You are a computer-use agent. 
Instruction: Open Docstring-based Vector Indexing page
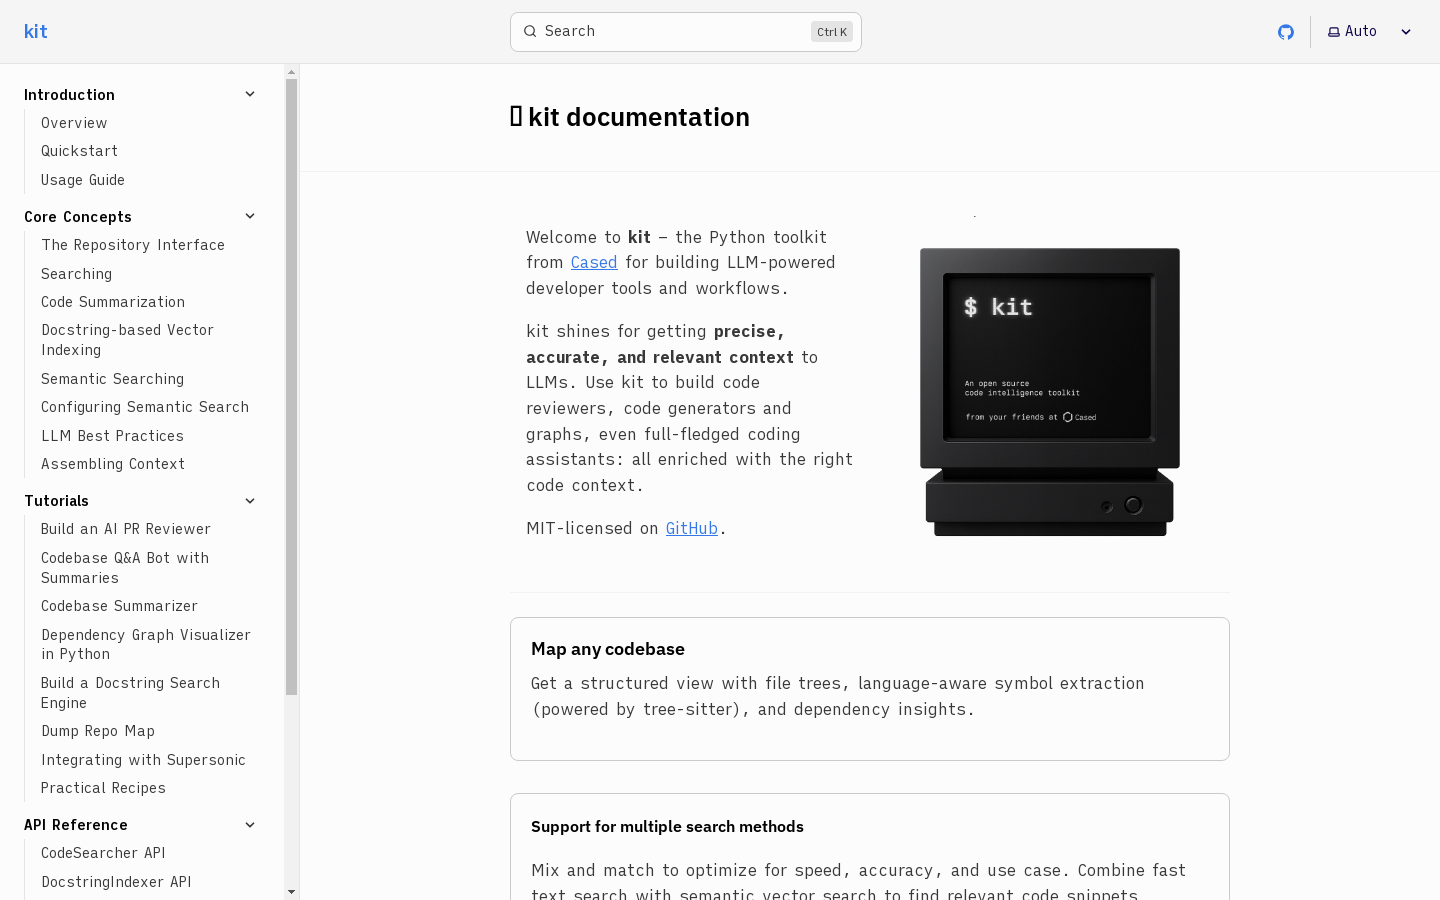(x=127, y=340)
